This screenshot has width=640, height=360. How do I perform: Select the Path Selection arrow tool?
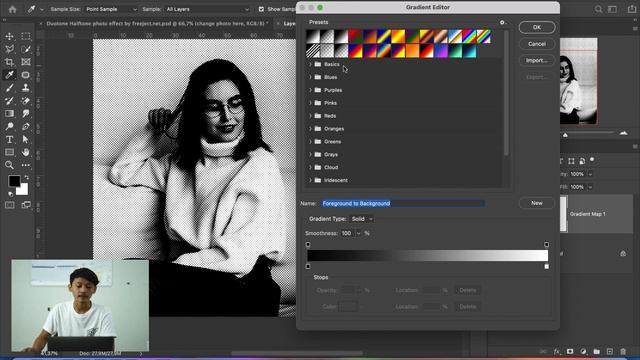pos(26,139)
